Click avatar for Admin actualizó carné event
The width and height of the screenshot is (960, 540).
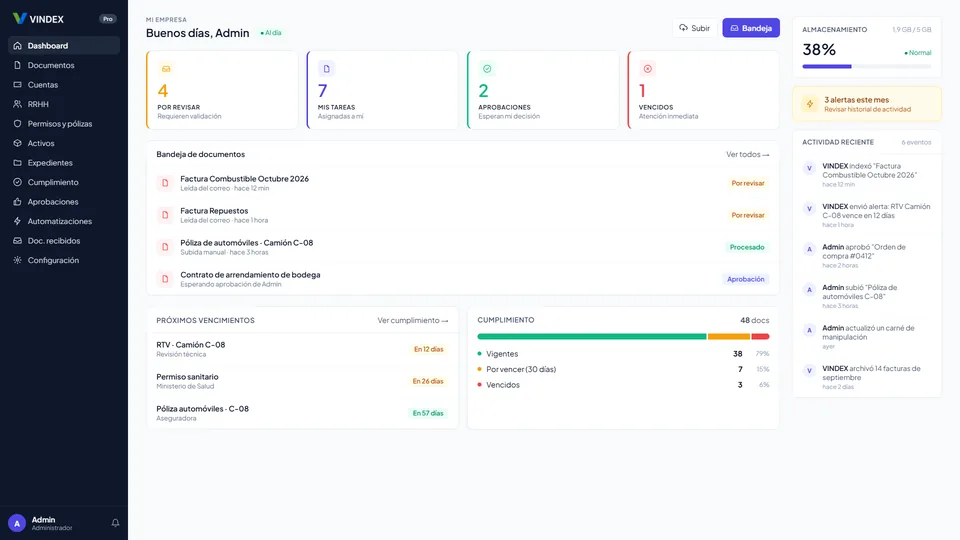point(809,330)
